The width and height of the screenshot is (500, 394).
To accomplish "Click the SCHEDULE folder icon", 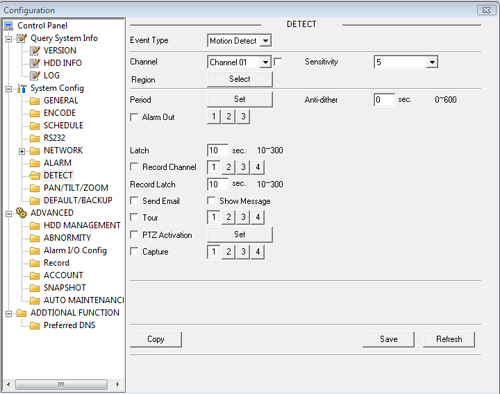I will pyautogui.click(x=35, y=126).
